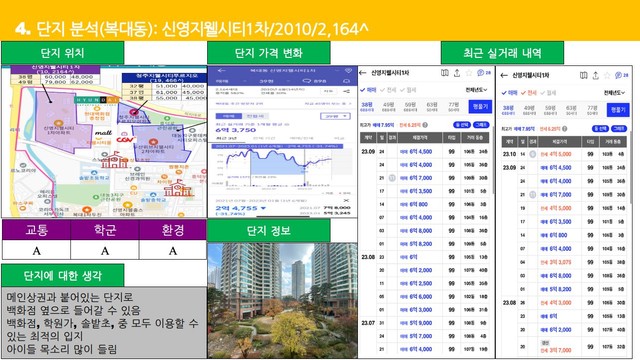Screen dimensions: 640x360
Task: Toggle 월세 checkbox in middle panel
Action: click(408, 90)
